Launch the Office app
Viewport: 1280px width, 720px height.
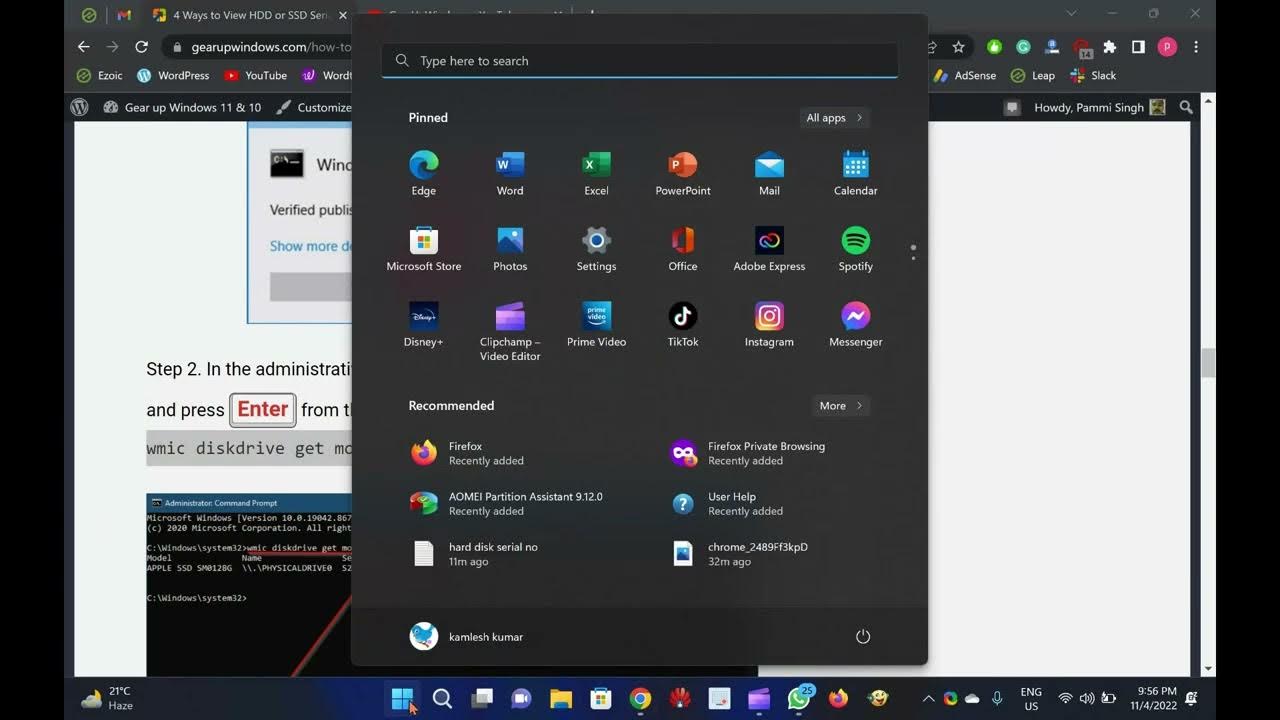click(683, 250)
